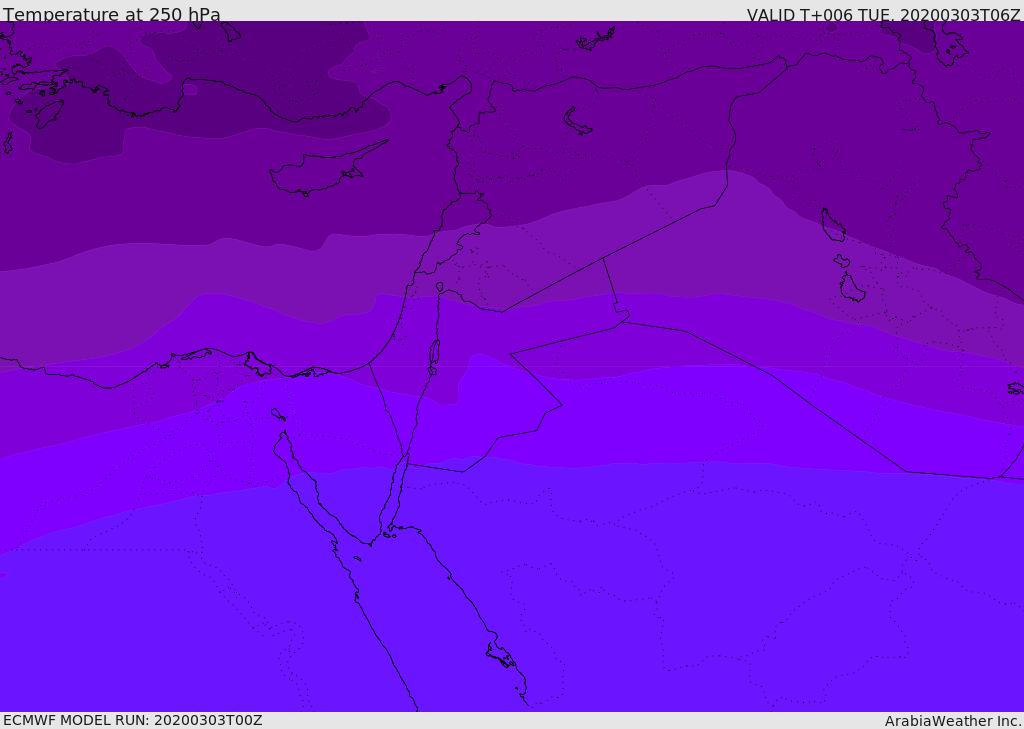The width and height of the screenshot is (1024, 729).
Task: Click the 'Temperature at 250 hPa' title text
Action: tap(112, 14)
